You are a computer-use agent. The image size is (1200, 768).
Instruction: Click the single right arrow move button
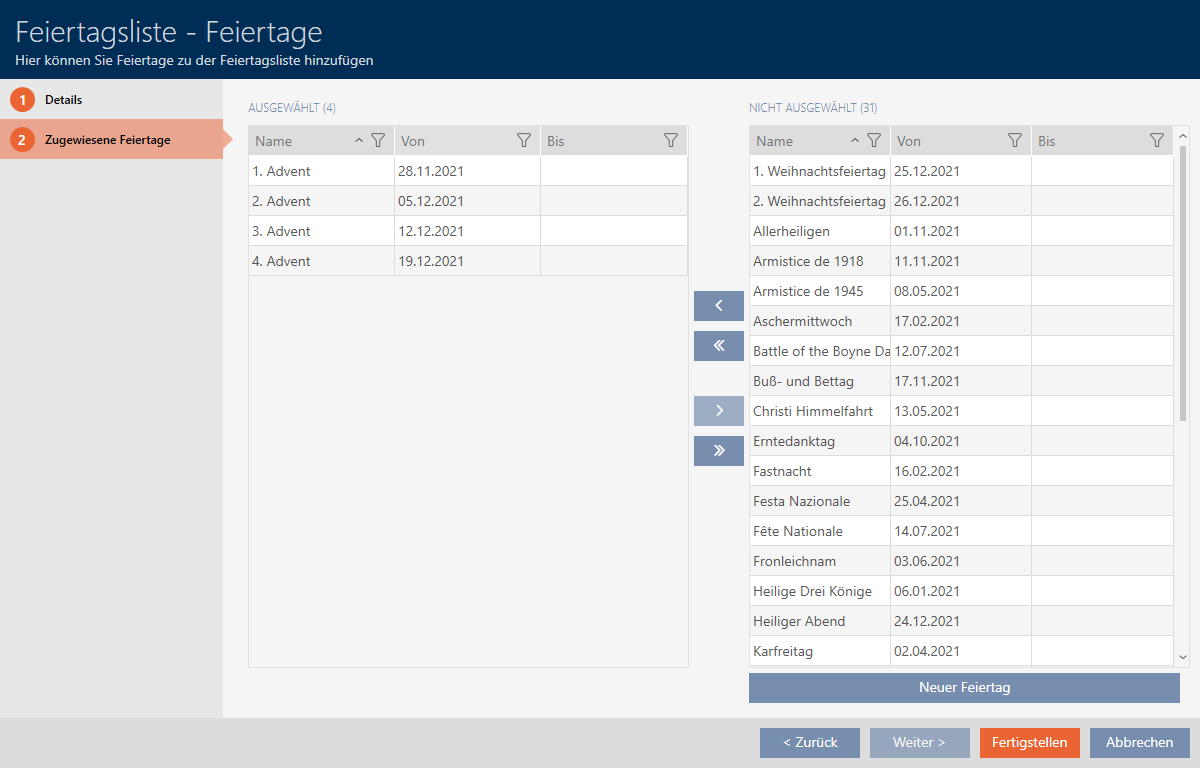pos(718,411)
